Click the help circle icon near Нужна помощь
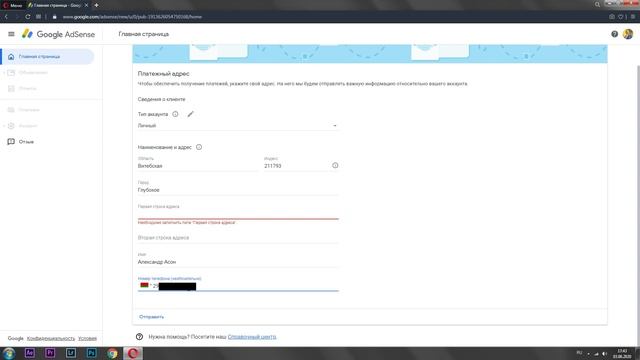Viewport: 640px width, 360px height. (x=140, y=337)
